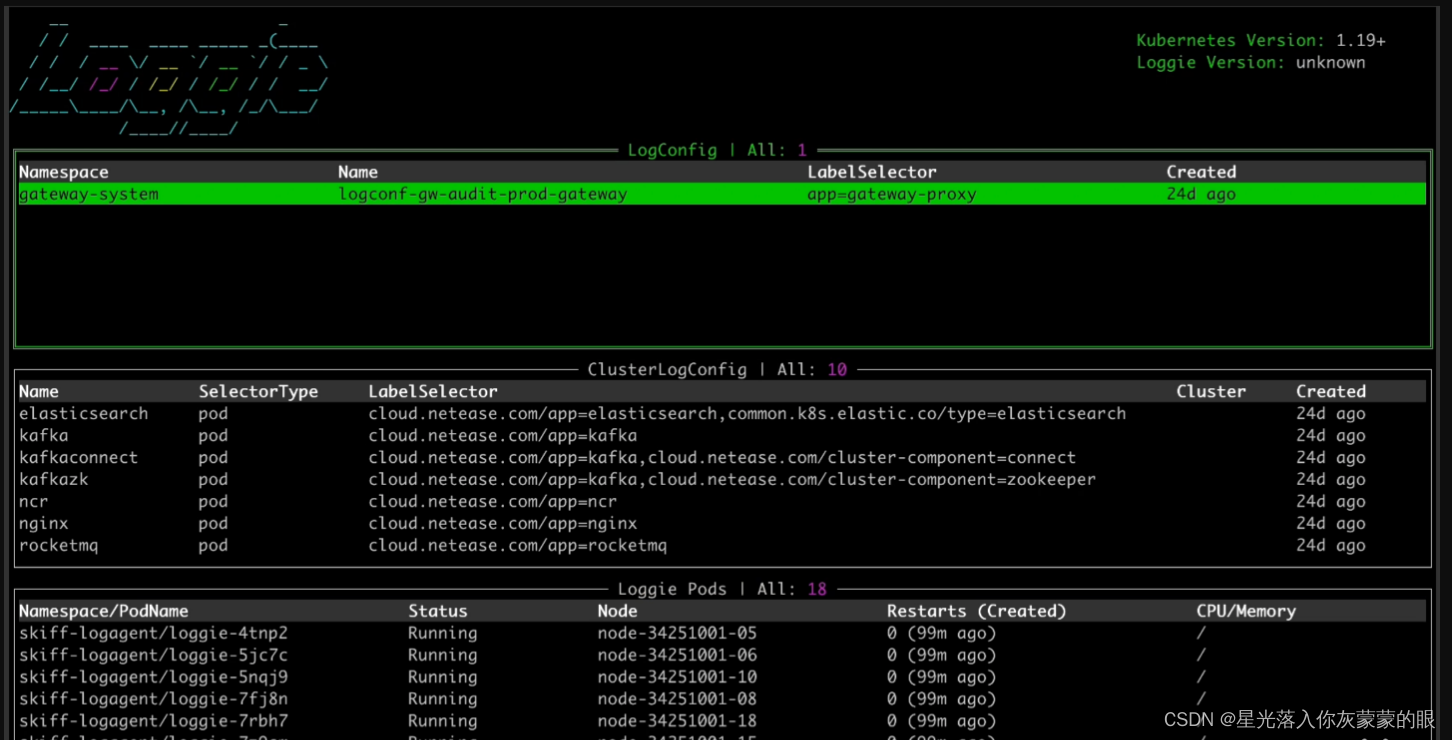Click node-34251001-05 in Node column
1452x740 pixels.
pos(677,633)
